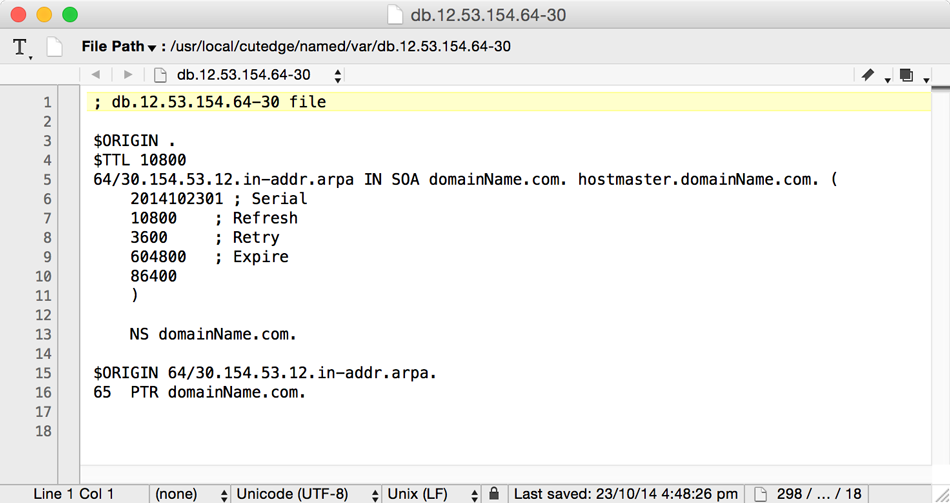Open the Unix (LF) line endings popup
The image size is (950, 503).
pyautogui.click(x=432, y=494)
